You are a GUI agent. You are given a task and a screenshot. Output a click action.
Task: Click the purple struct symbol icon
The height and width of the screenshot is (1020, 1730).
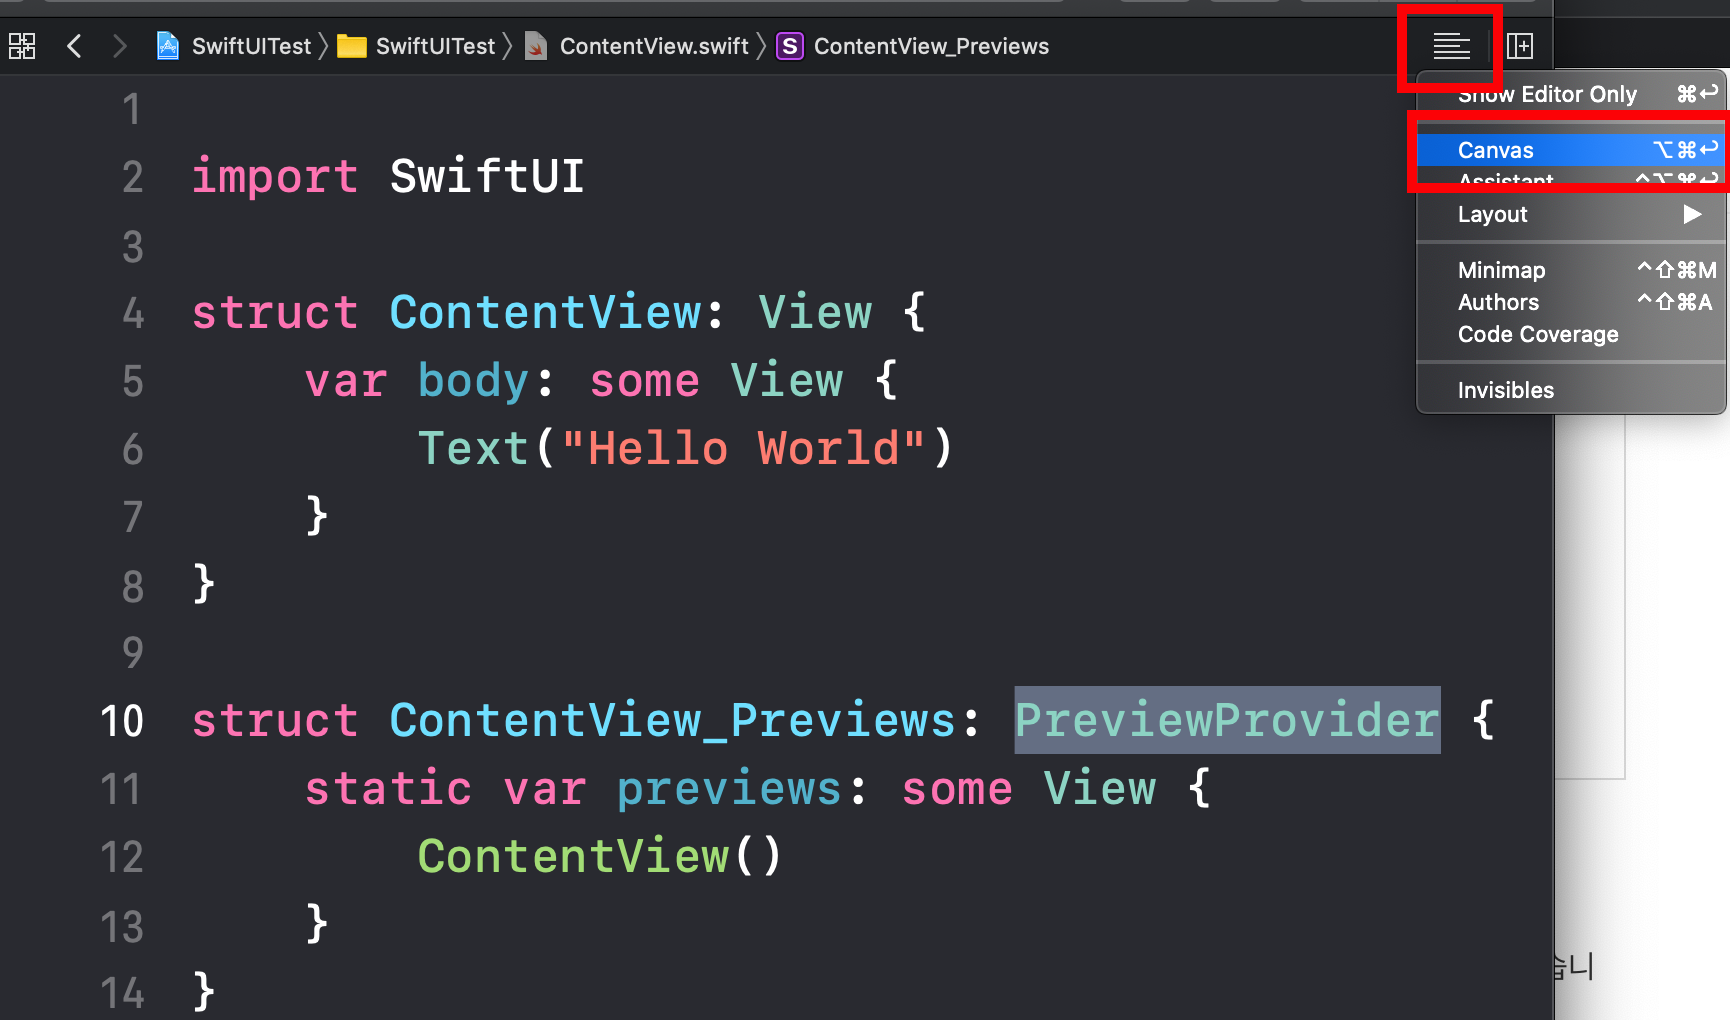(x=790, y=46)
